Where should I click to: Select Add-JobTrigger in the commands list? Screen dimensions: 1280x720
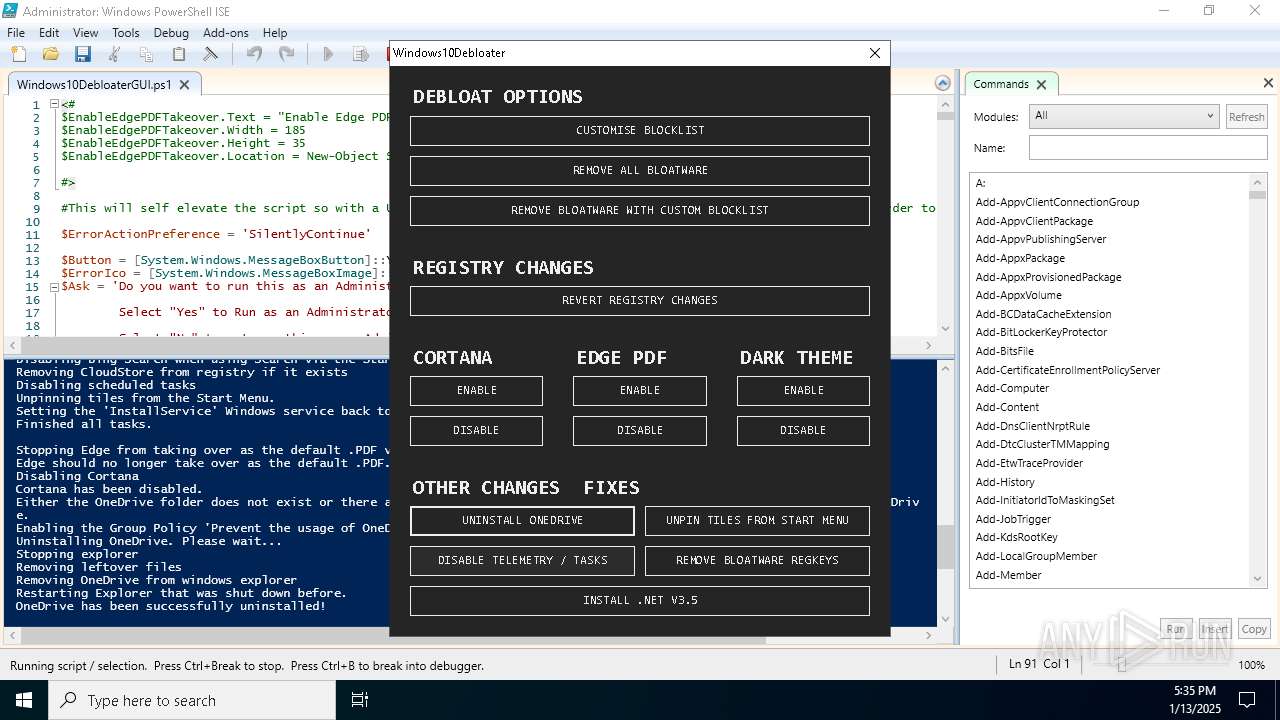(1013, 519)
